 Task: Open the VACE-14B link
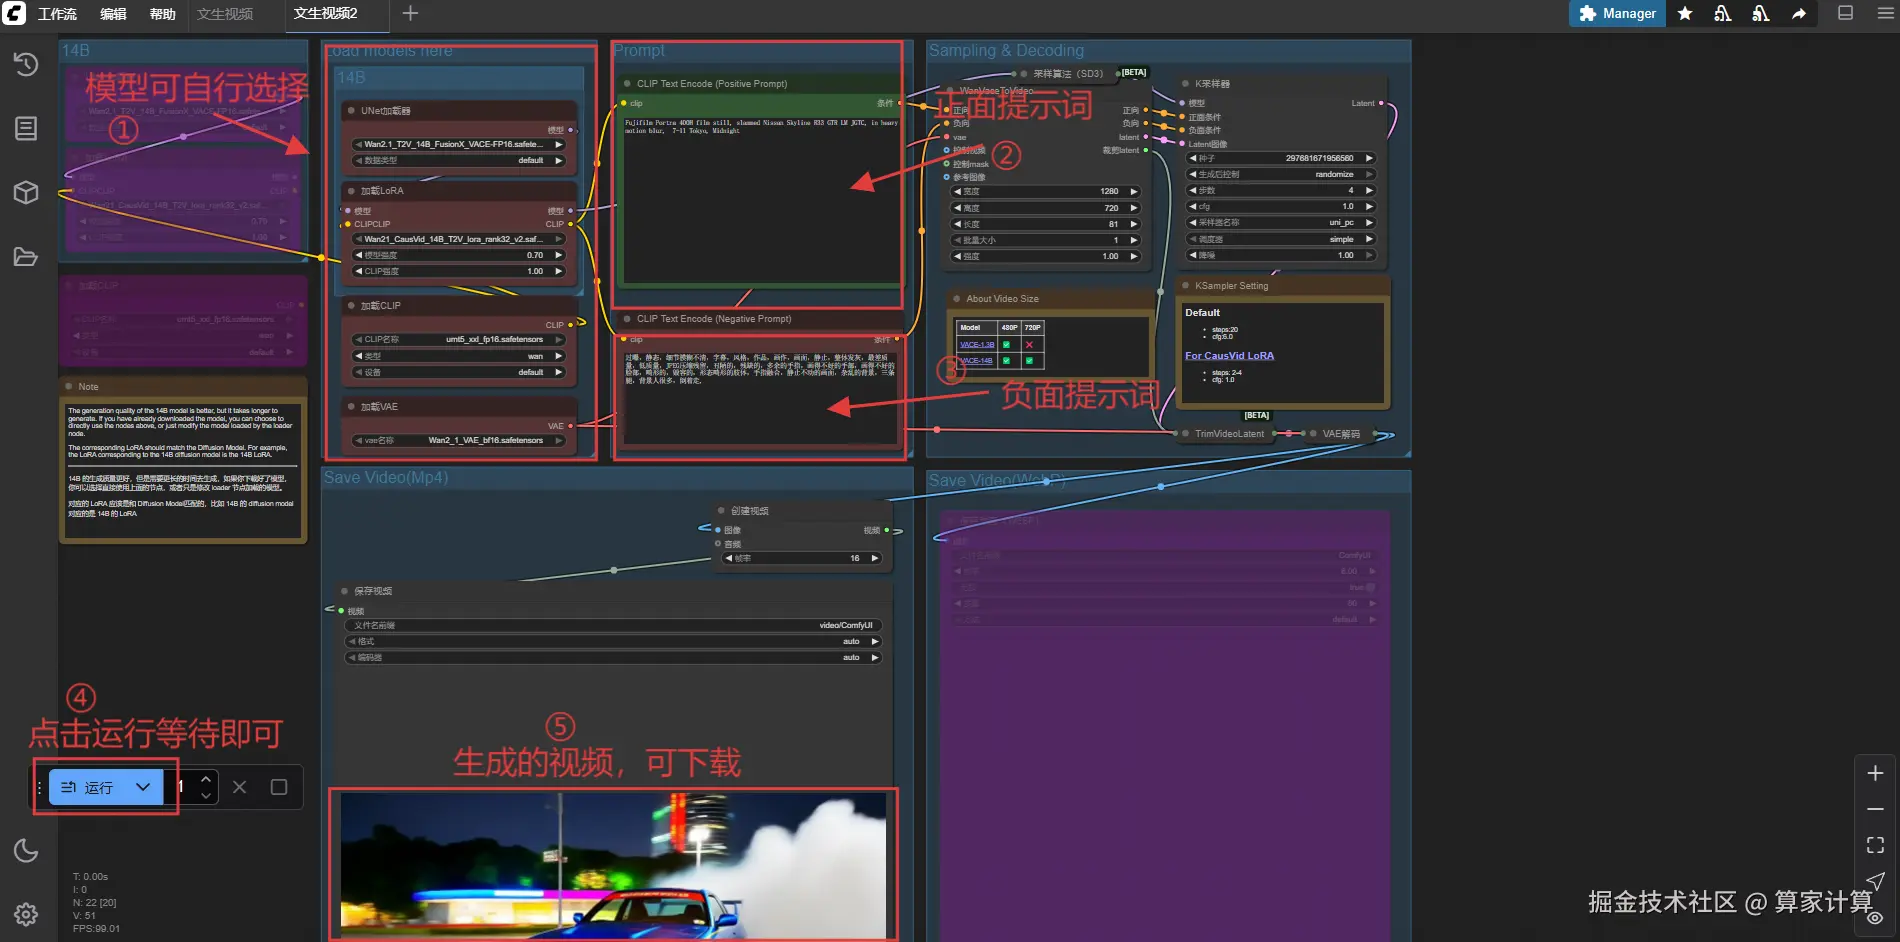[977, 360]
